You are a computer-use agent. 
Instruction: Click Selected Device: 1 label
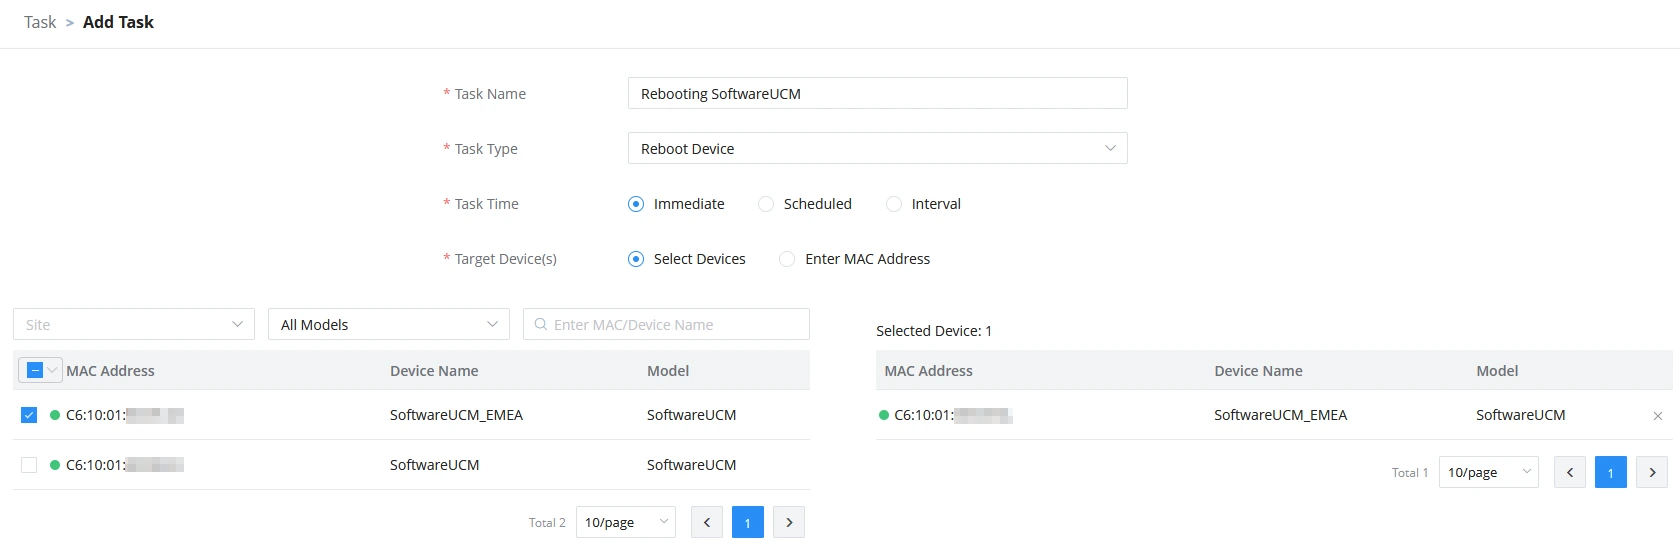[x=934, y=331]
